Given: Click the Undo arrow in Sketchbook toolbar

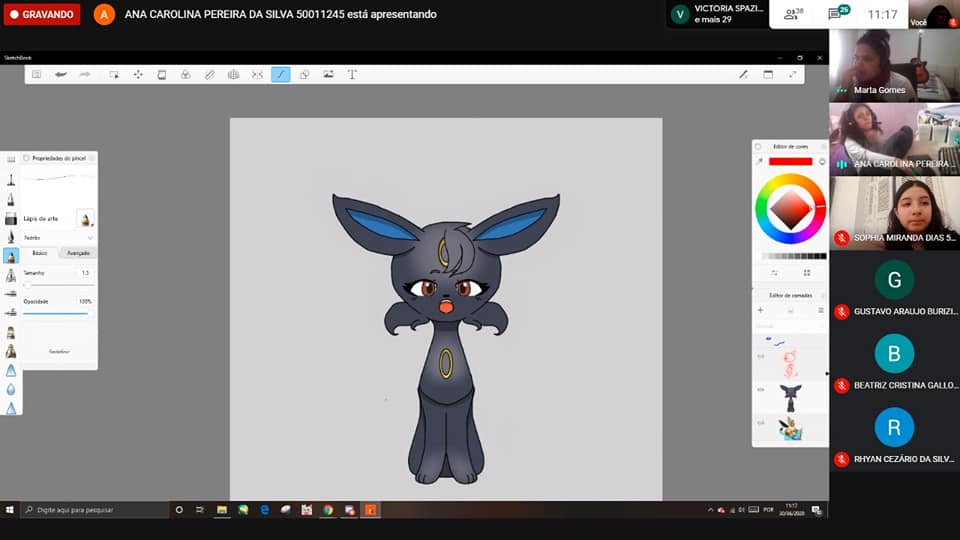Looking at the screenshot, I should (x=61, y=75).
